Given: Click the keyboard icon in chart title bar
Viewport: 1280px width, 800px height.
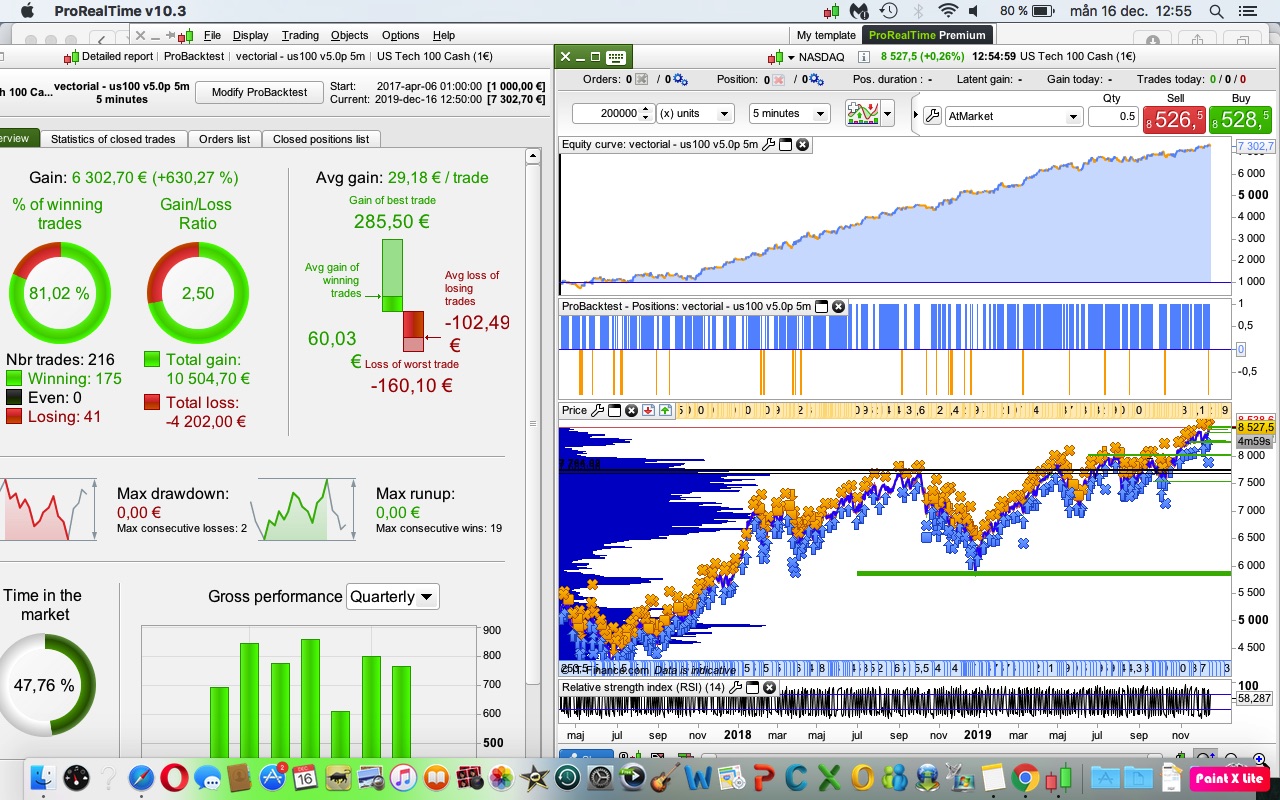Looking at the screenshot, I should coord(616,57).
